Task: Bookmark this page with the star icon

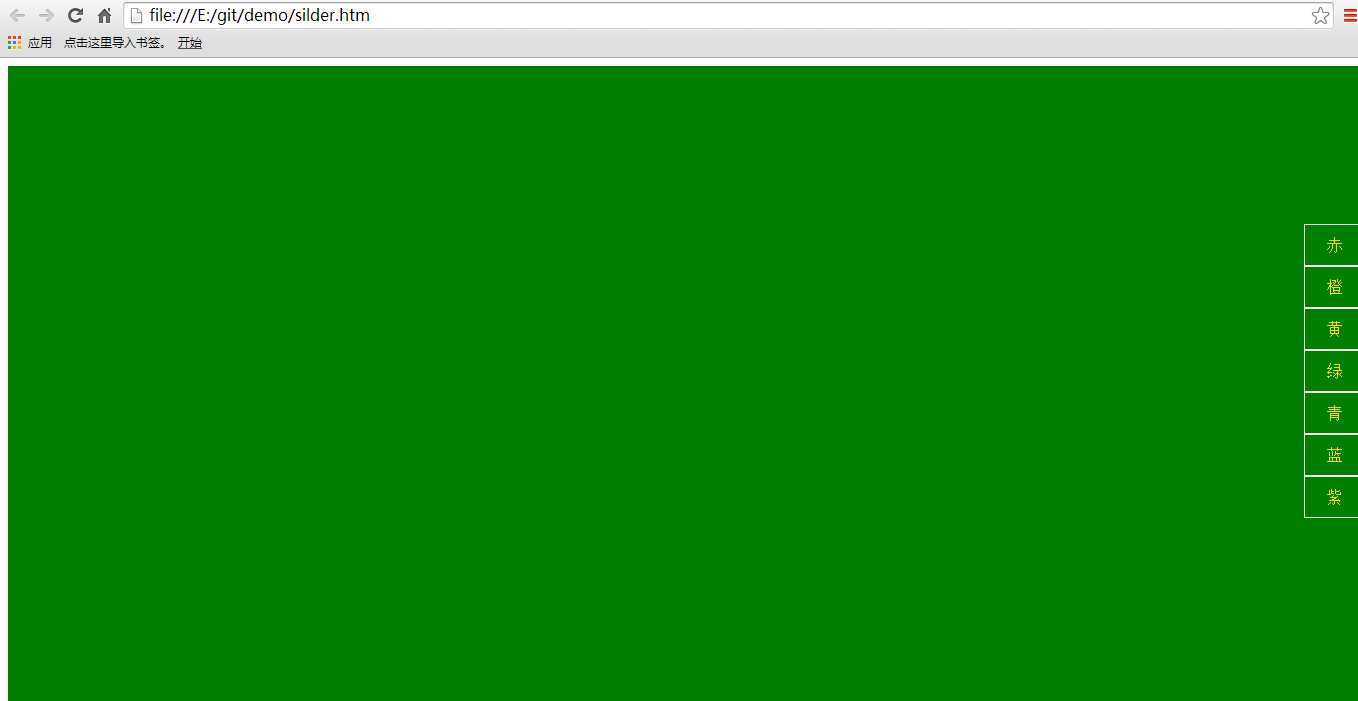Action: pyautogui.click(x=1320, y=15)
